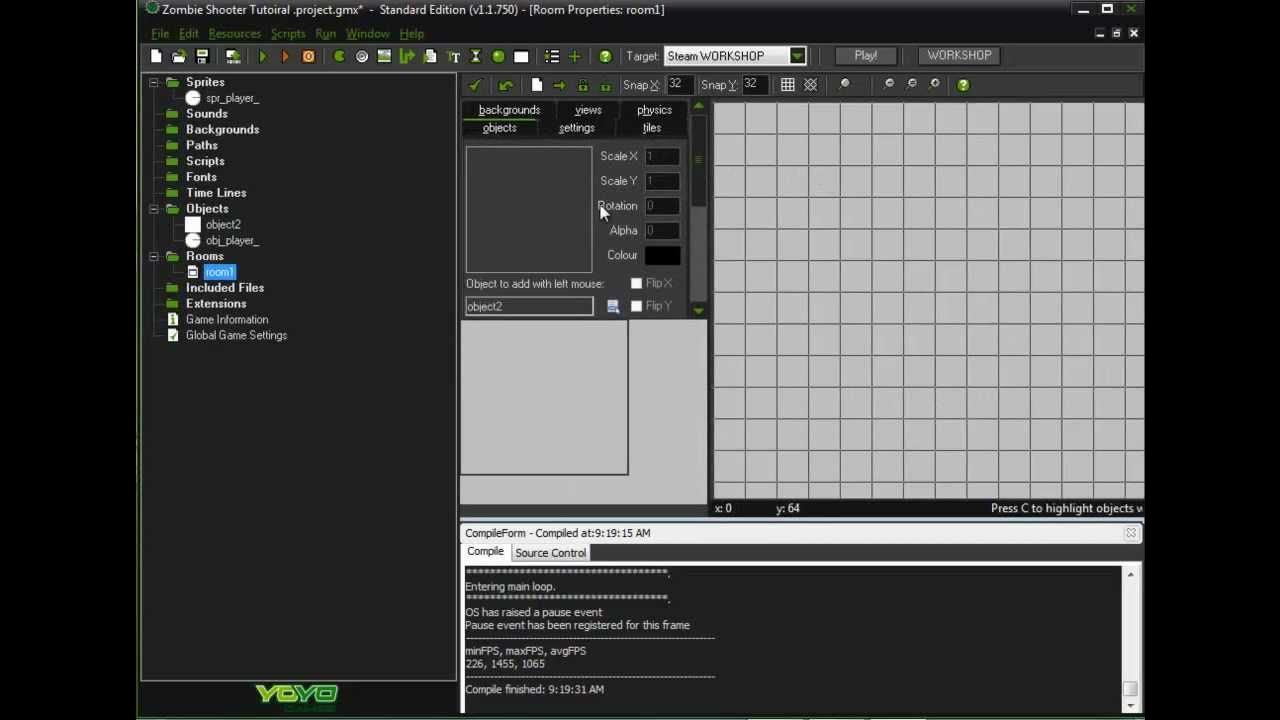Open the Resources menu
Image resolution: width=1280 pixels, height=720 pixels.
tap(235, 34)
